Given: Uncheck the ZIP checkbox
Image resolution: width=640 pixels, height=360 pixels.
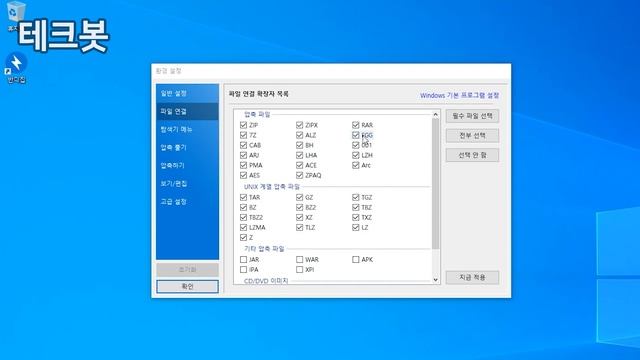Looking at the screenshot, I should (244, 125).
